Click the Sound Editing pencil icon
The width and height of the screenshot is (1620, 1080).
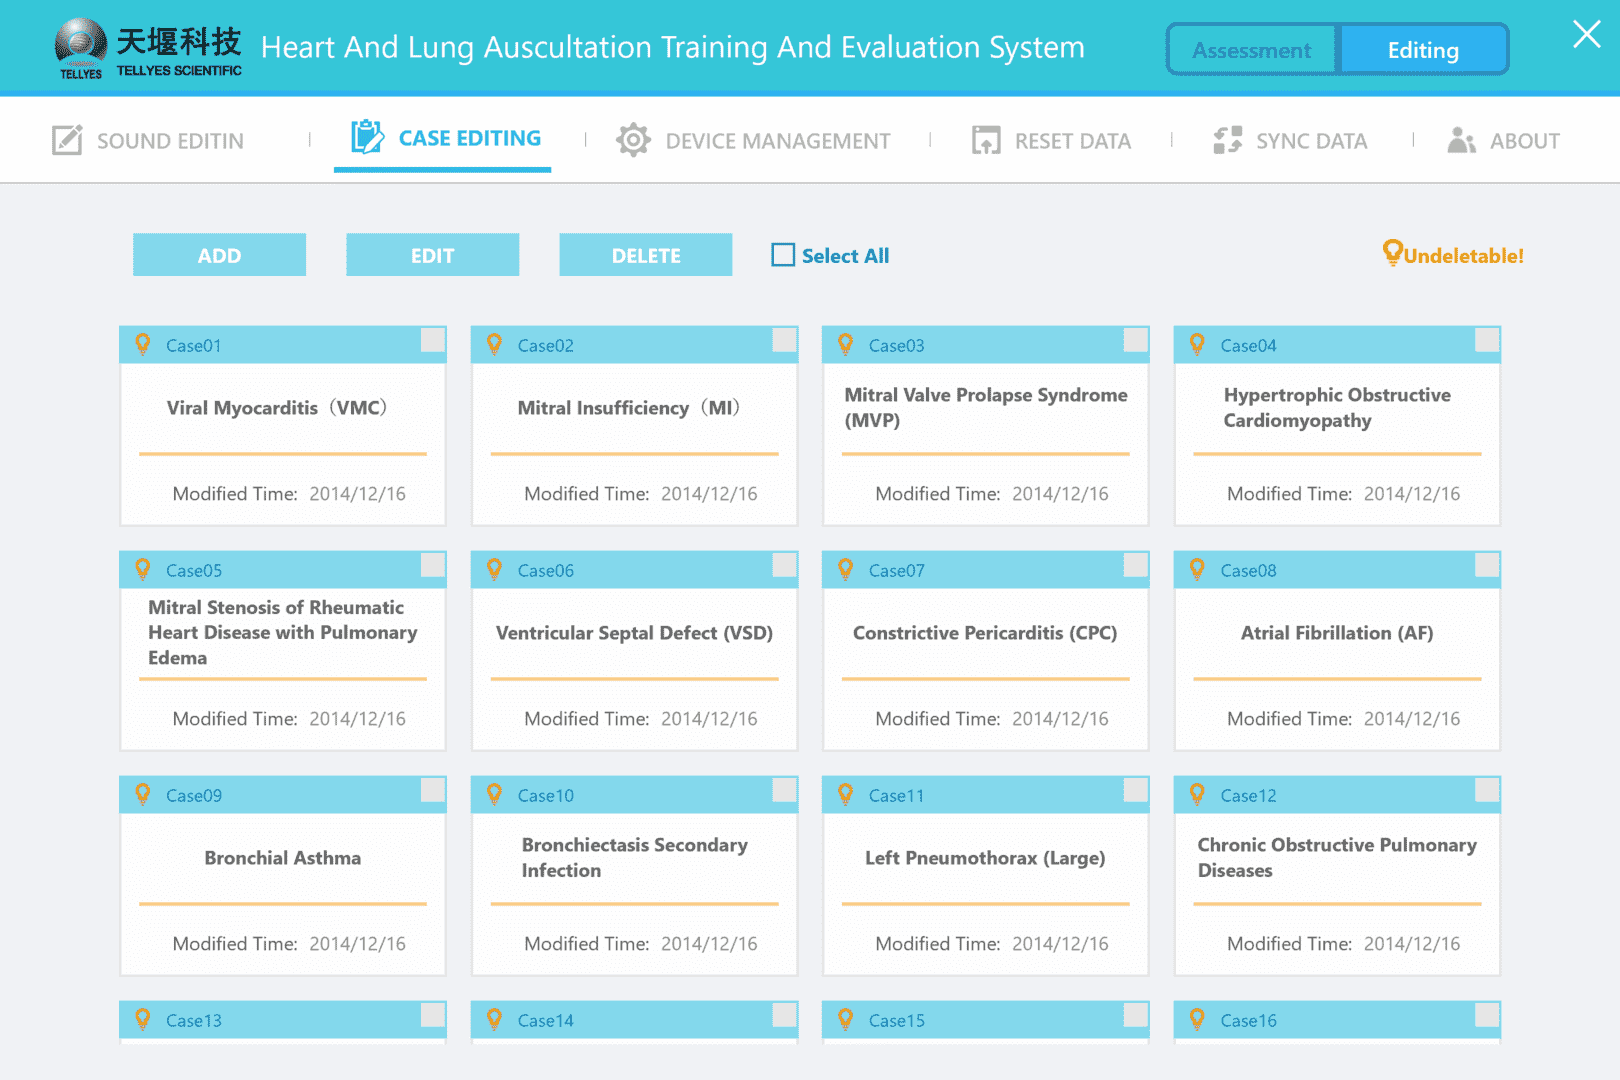pos(67,140)
